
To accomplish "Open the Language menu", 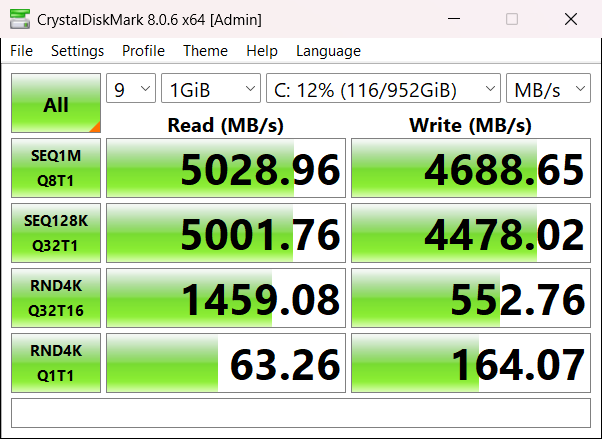I will pos(328,51).
